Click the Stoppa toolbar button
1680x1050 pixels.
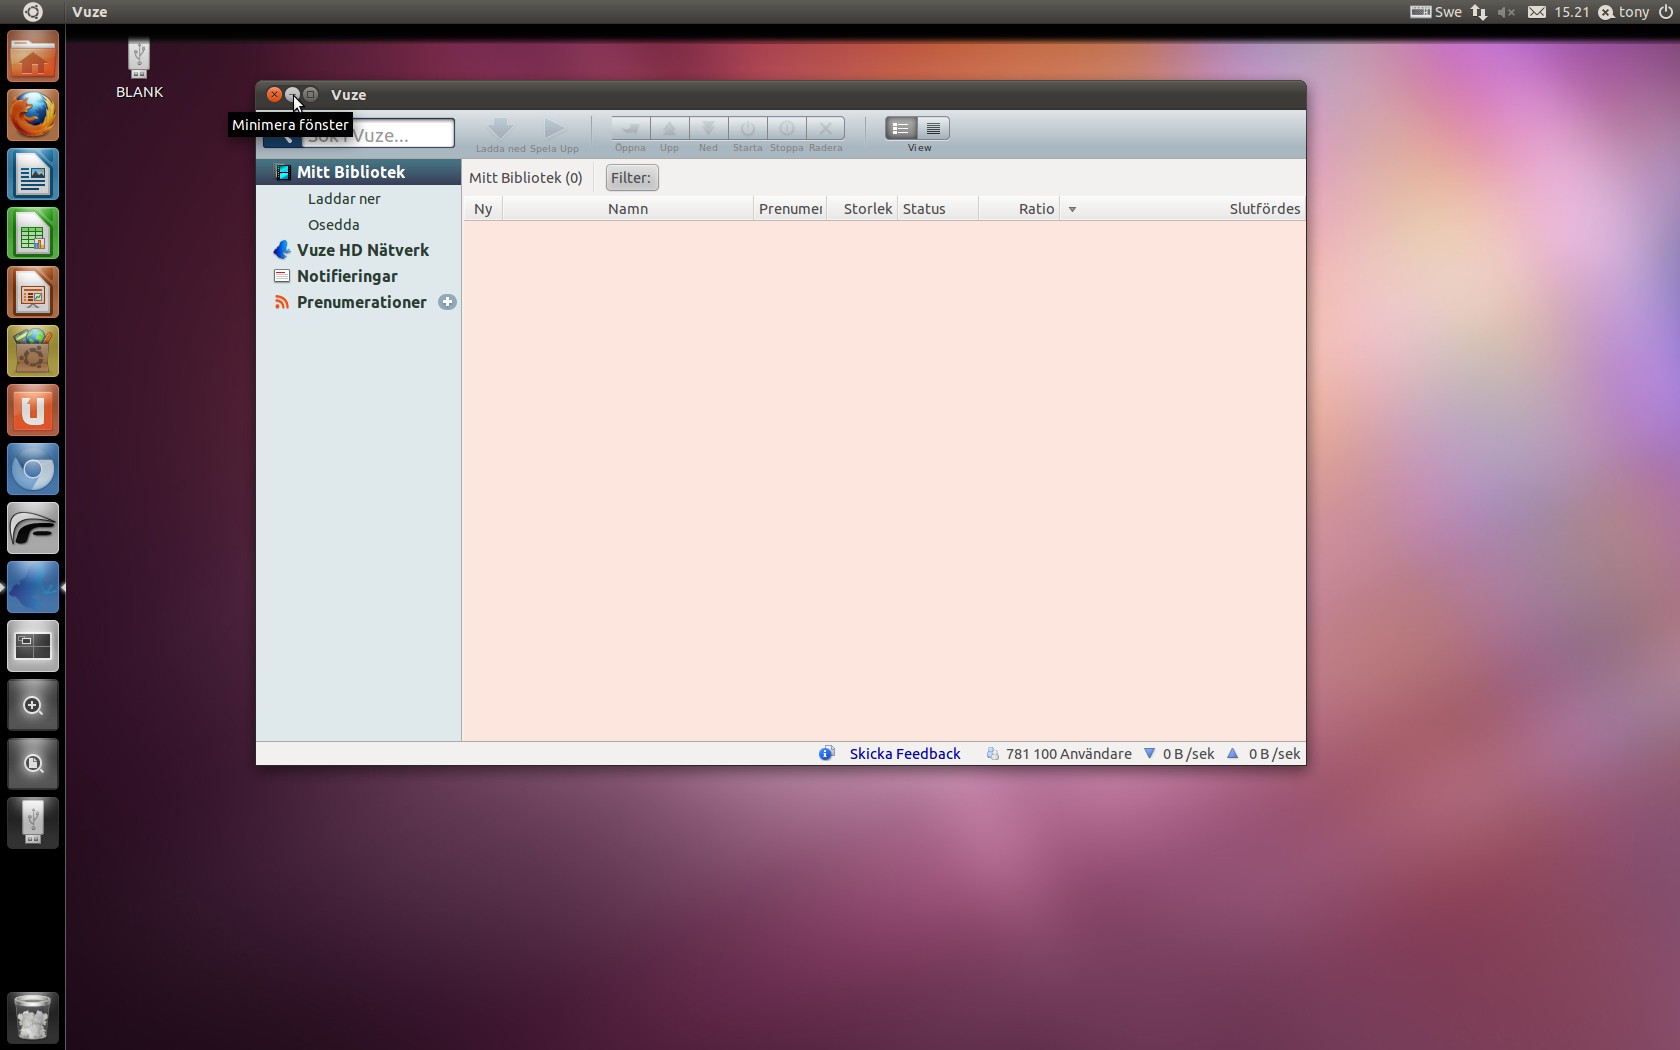[x=786, y=128]
